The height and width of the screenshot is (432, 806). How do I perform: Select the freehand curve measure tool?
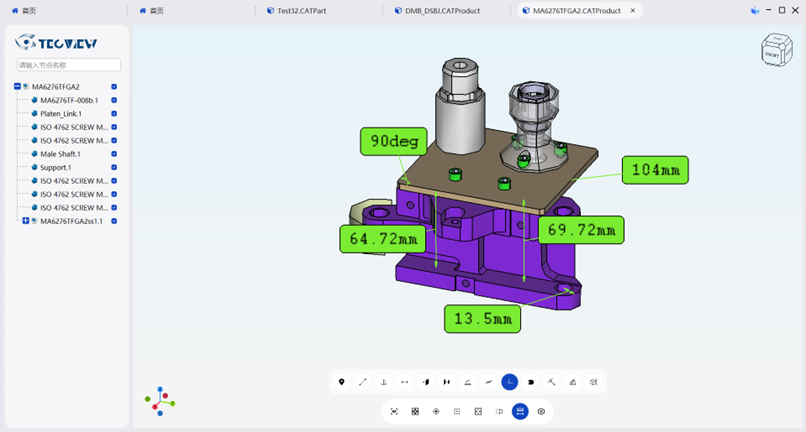(489, 382)
